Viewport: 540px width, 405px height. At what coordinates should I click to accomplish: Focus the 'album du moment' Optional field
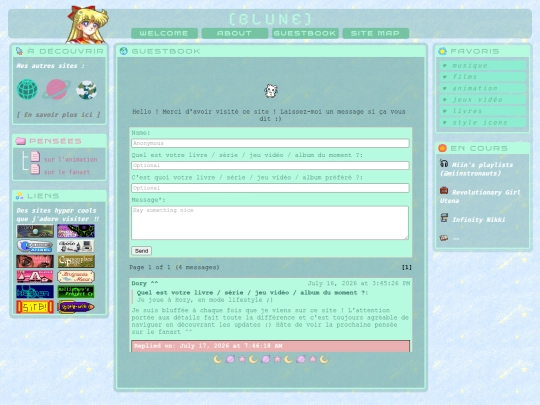tap(270, 166)
